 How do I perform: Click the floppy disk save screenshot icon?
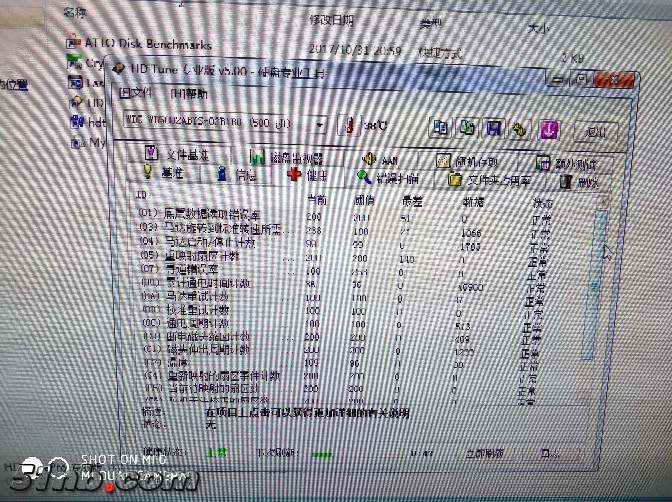pyautogui.click(x=493, y=129)
